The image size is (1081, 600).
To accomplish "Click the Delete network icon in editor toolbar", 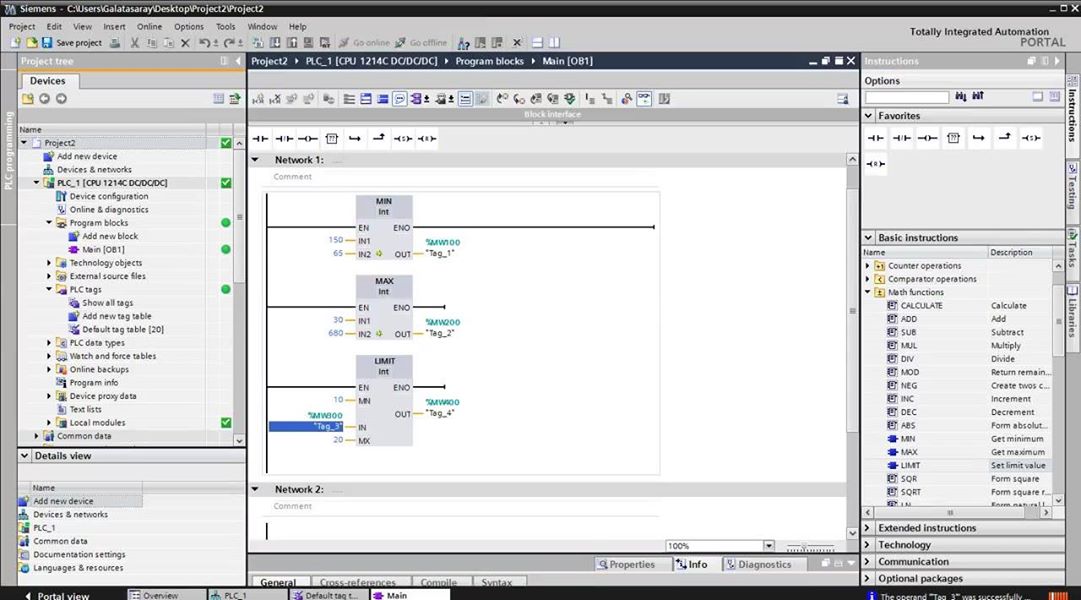I will tap(274, 99).
